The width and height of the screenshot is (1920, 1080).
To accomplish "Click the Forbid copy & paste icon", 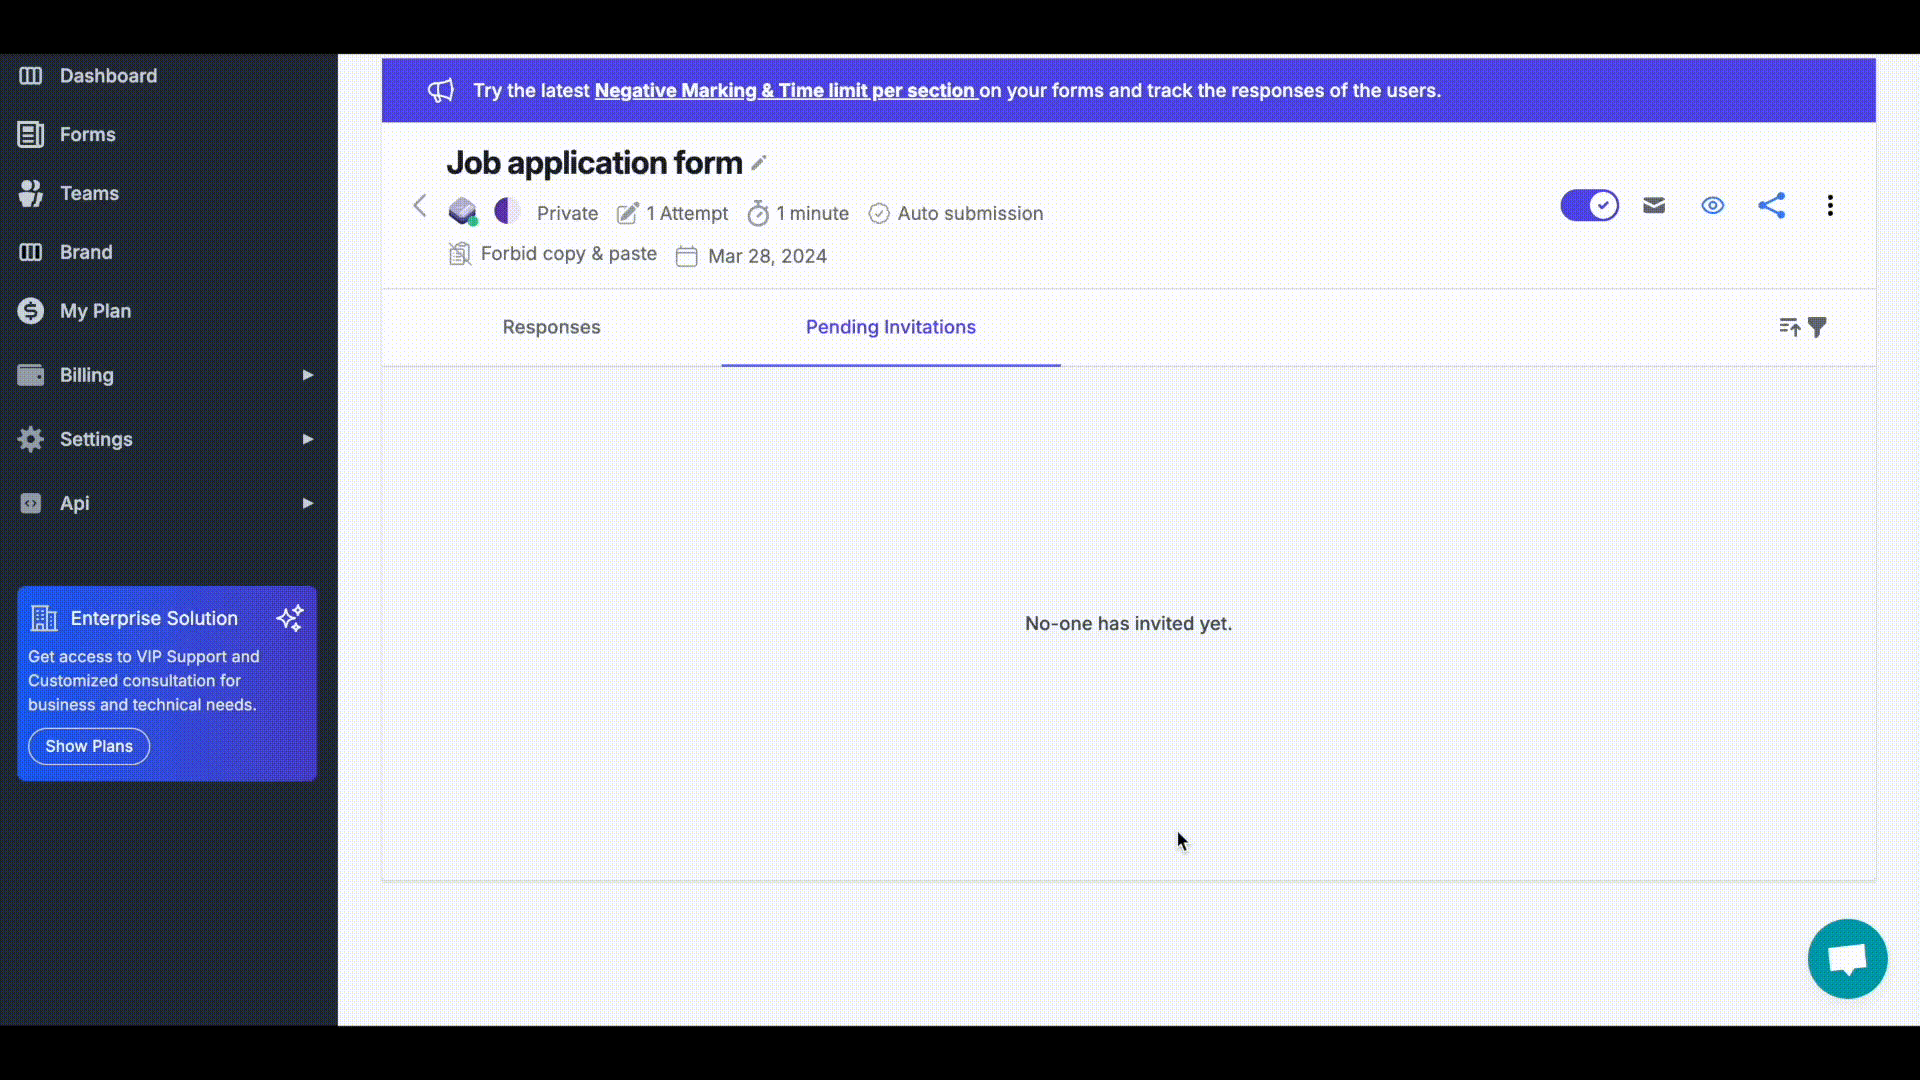I will coord(460,254).
